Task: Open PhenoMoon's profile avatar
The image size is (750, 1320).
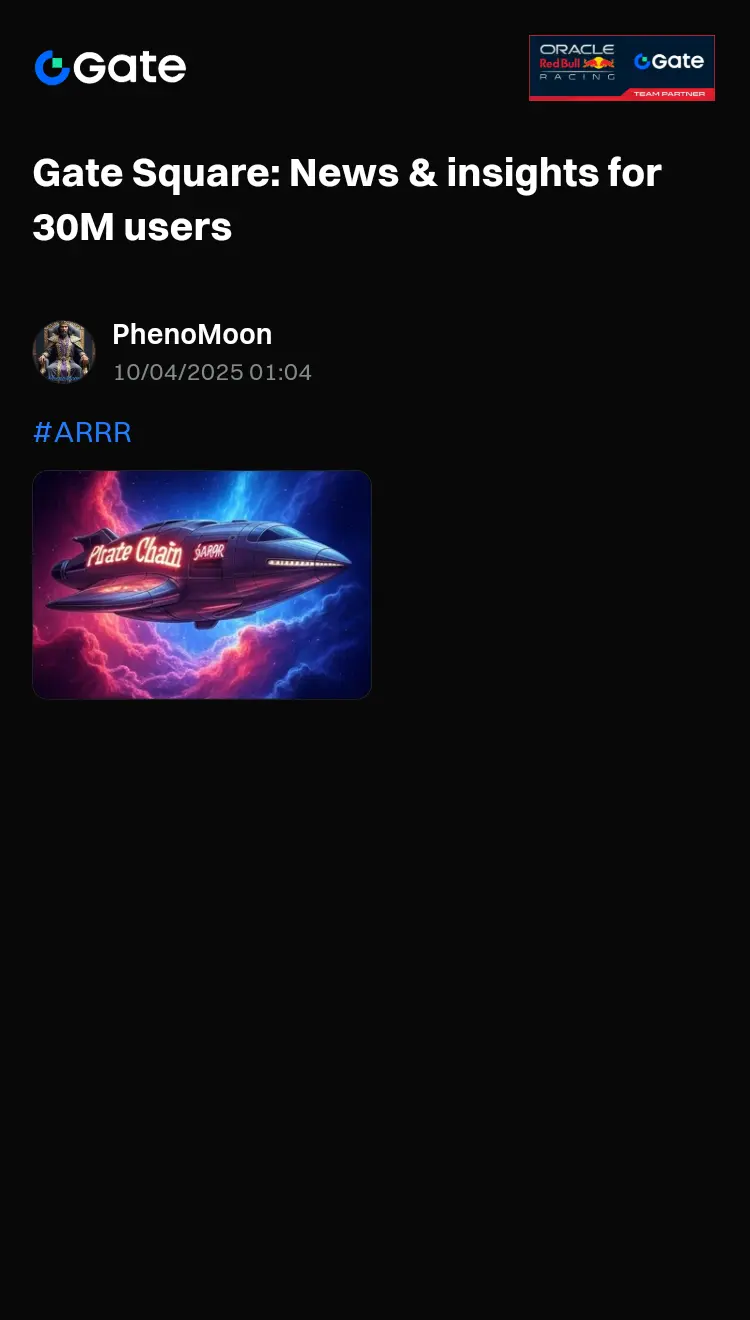Action: click(64, 352)
